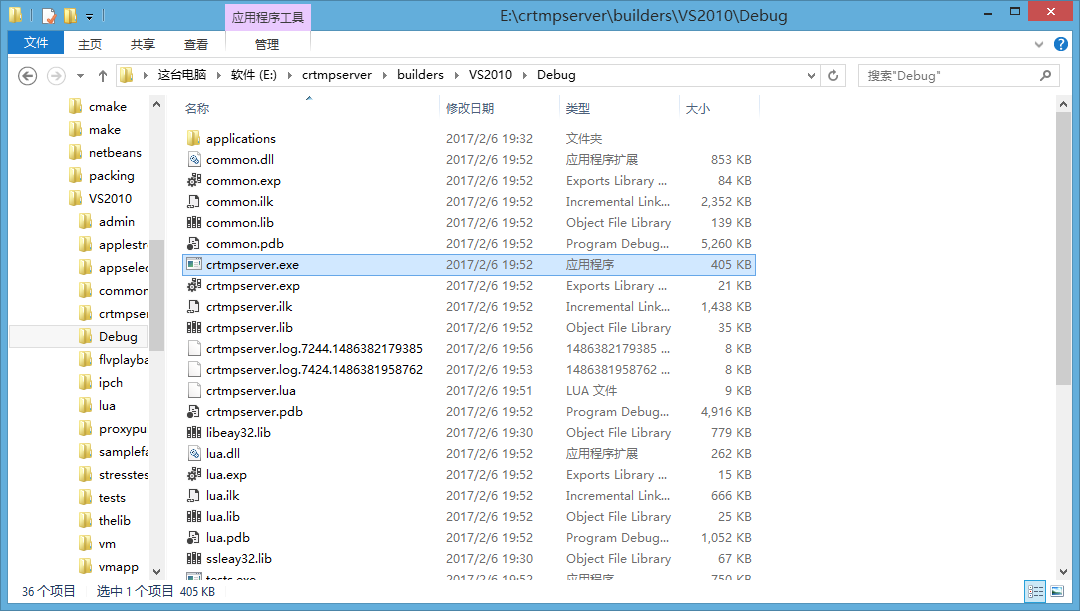This screenshot has width=1080, height=611.
Task: Navigate to builders in breadcrumb
Action: [x=420, y=75]
